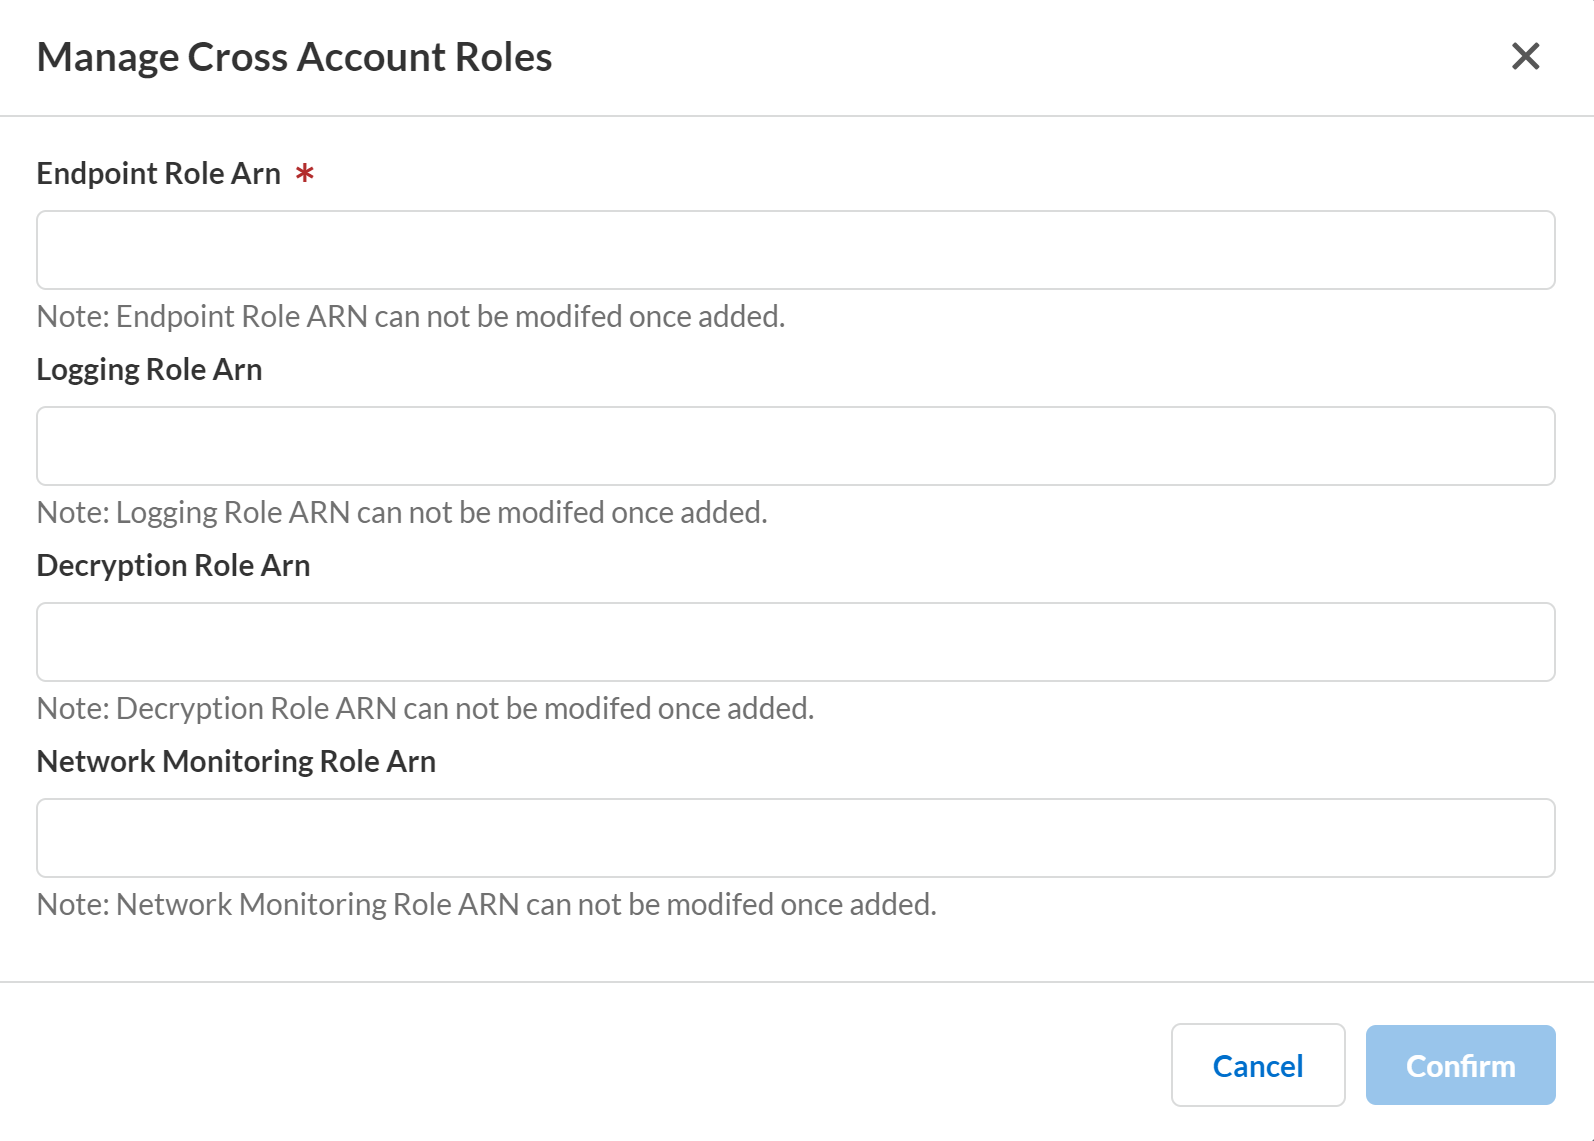1594x1141 pixels.
Task: Click the divider line below the dialog title
Action: [x=797, y=116]
